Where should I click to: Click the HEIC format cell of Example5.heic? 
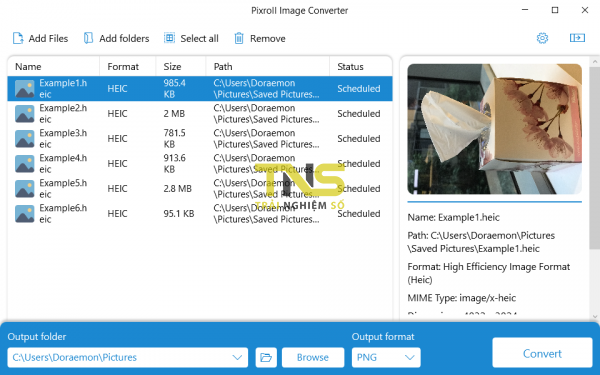[117, 189]
